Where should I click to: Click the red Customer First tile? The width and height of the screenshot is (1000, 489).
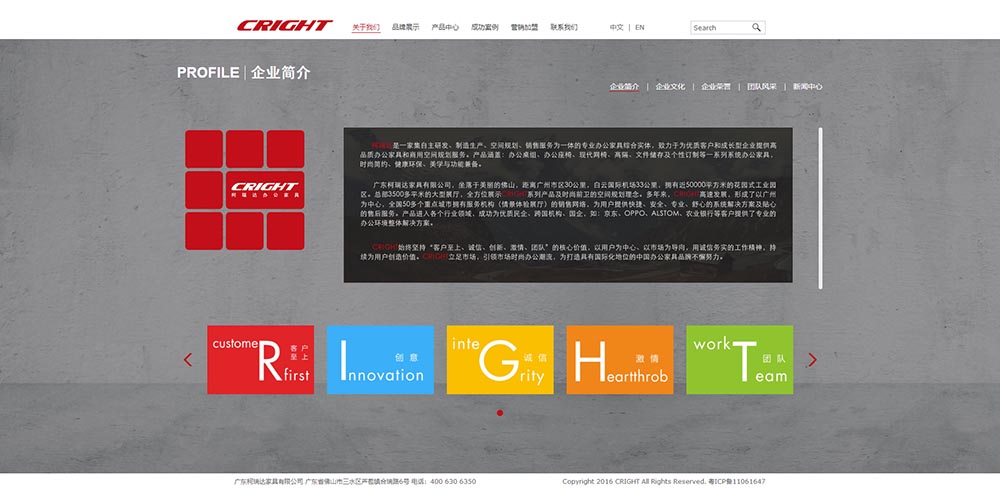click(x=260, y=360)
